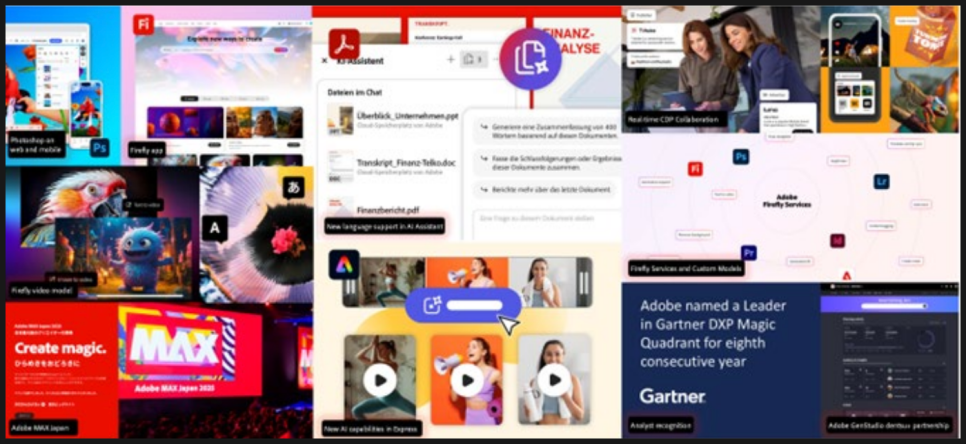Click the 'Firefly app' label

coord(147,150)
